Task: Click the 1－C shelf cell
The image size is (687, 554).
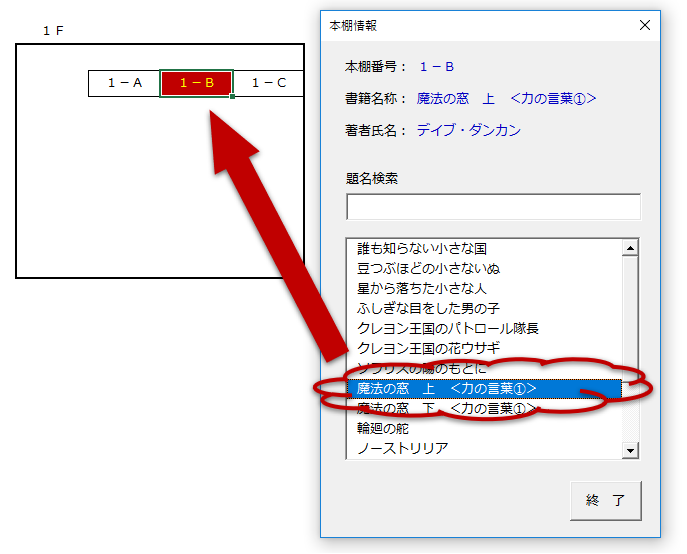Action: 269,83
